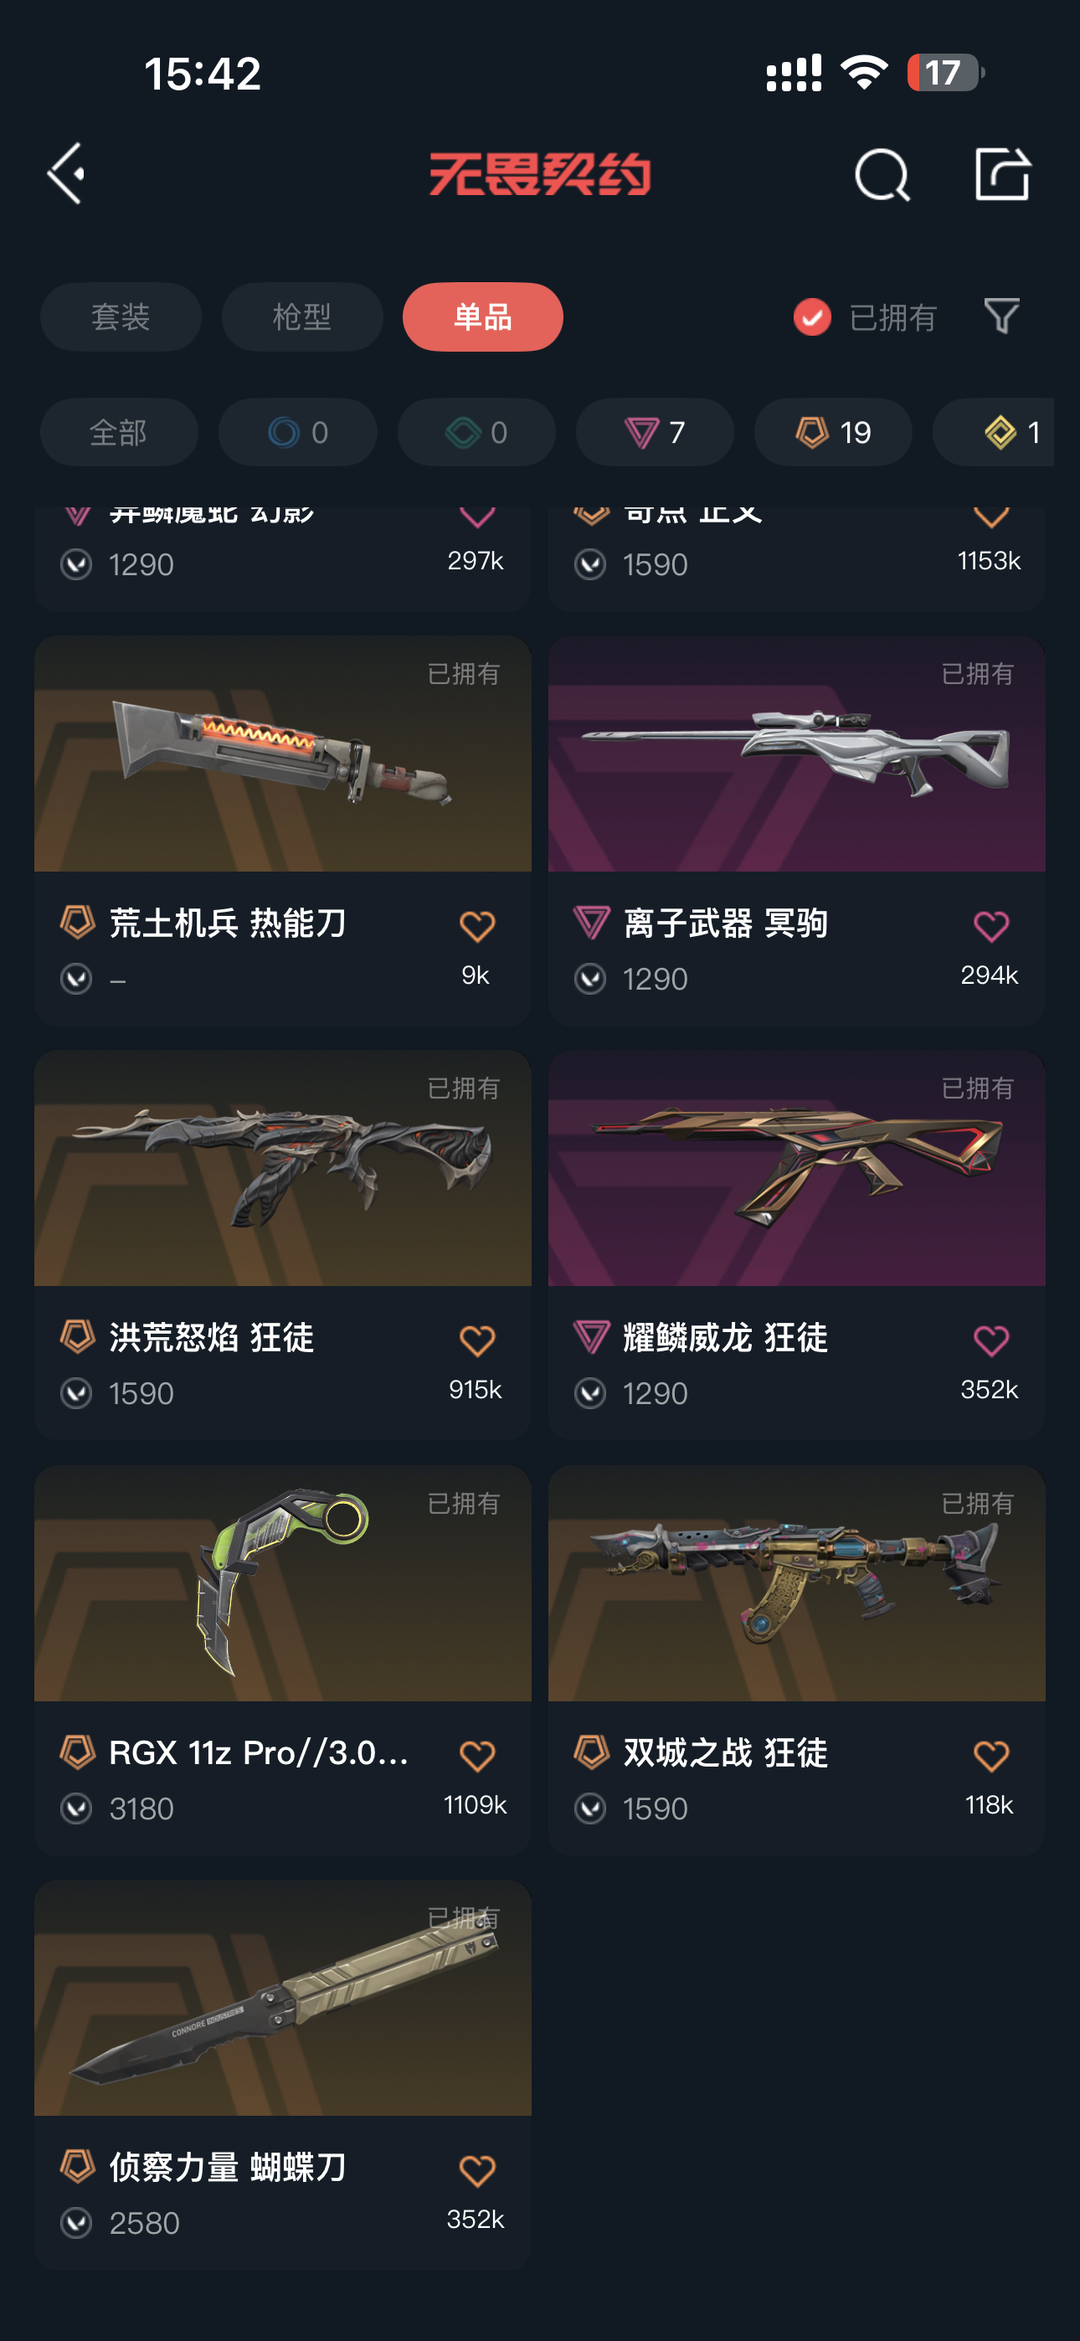The image size is (1080, 2341).
Task: Toggle heart on 侦察力量 蝴蝶刀
Action: [477, 2170]
